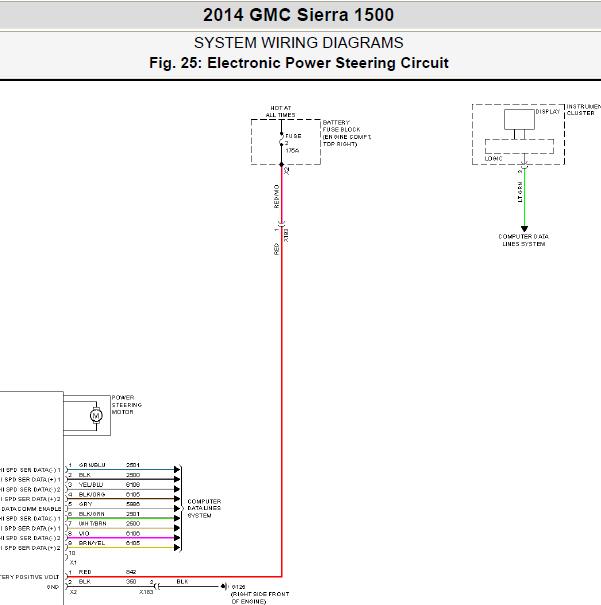Click the "X1" connector label
The height and width of the screenshot is (605, 601).
coord(73,563)
